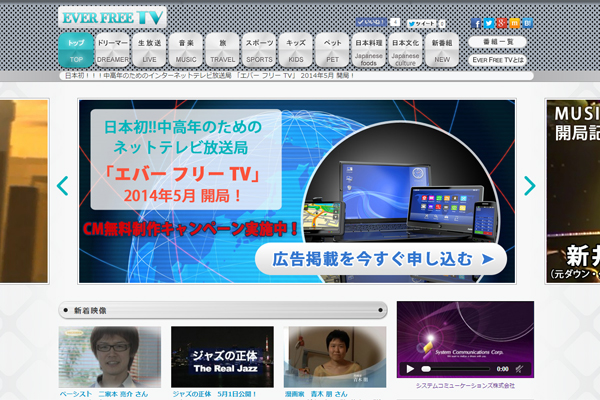Click the tweet count 0
Image resolution: width=600 pixels, height=400 pixels.
click(442, 24)
